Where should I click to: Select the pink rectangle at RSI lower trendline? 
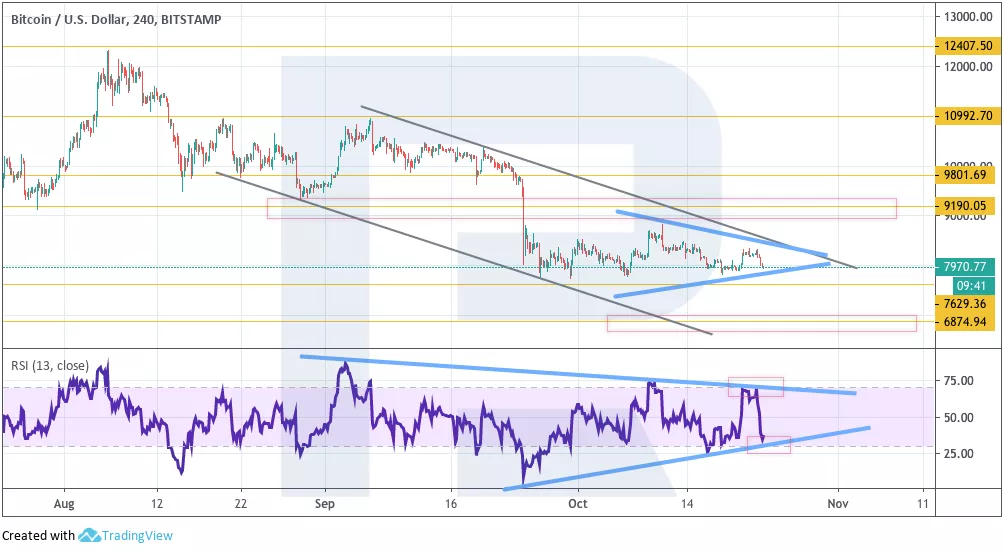[x=769, y=445]
